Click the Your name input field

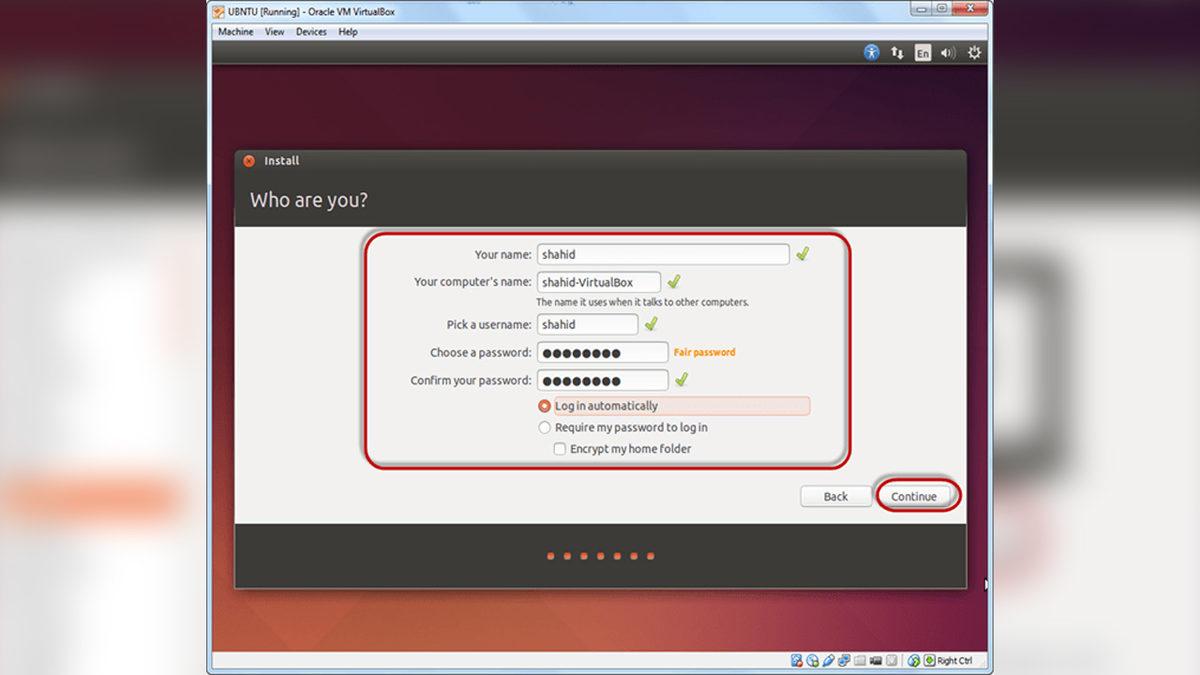(x=663, y=254)
